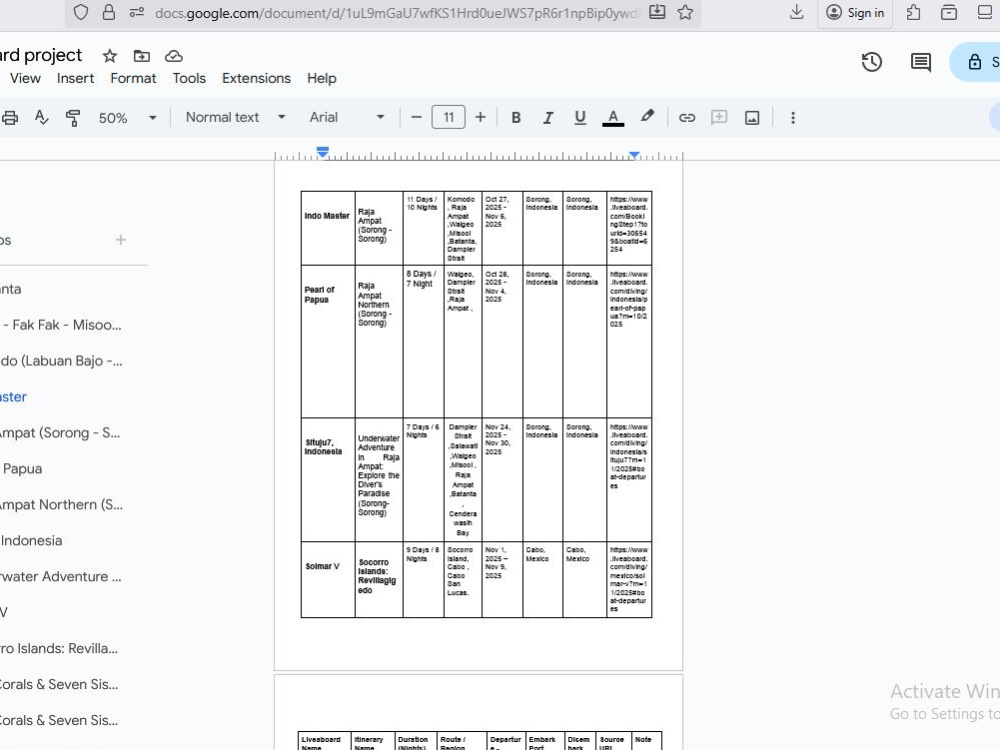This screenshot has width=1000, height=750.
Task: Open the Arial font dropdown
Action: [347, 117]
